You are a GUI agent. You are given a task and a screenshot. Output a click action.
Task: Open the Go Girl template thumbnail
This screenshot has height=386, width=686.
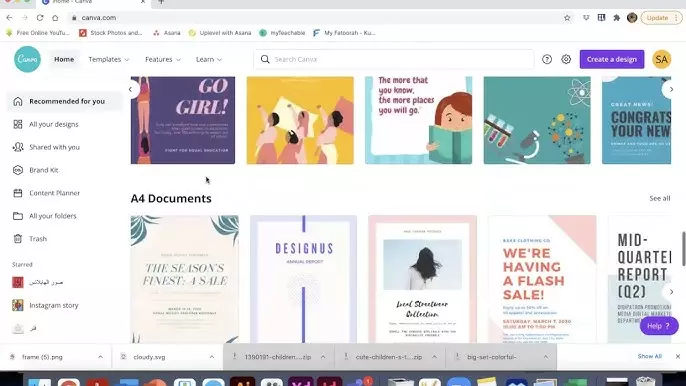coord(183,120)
